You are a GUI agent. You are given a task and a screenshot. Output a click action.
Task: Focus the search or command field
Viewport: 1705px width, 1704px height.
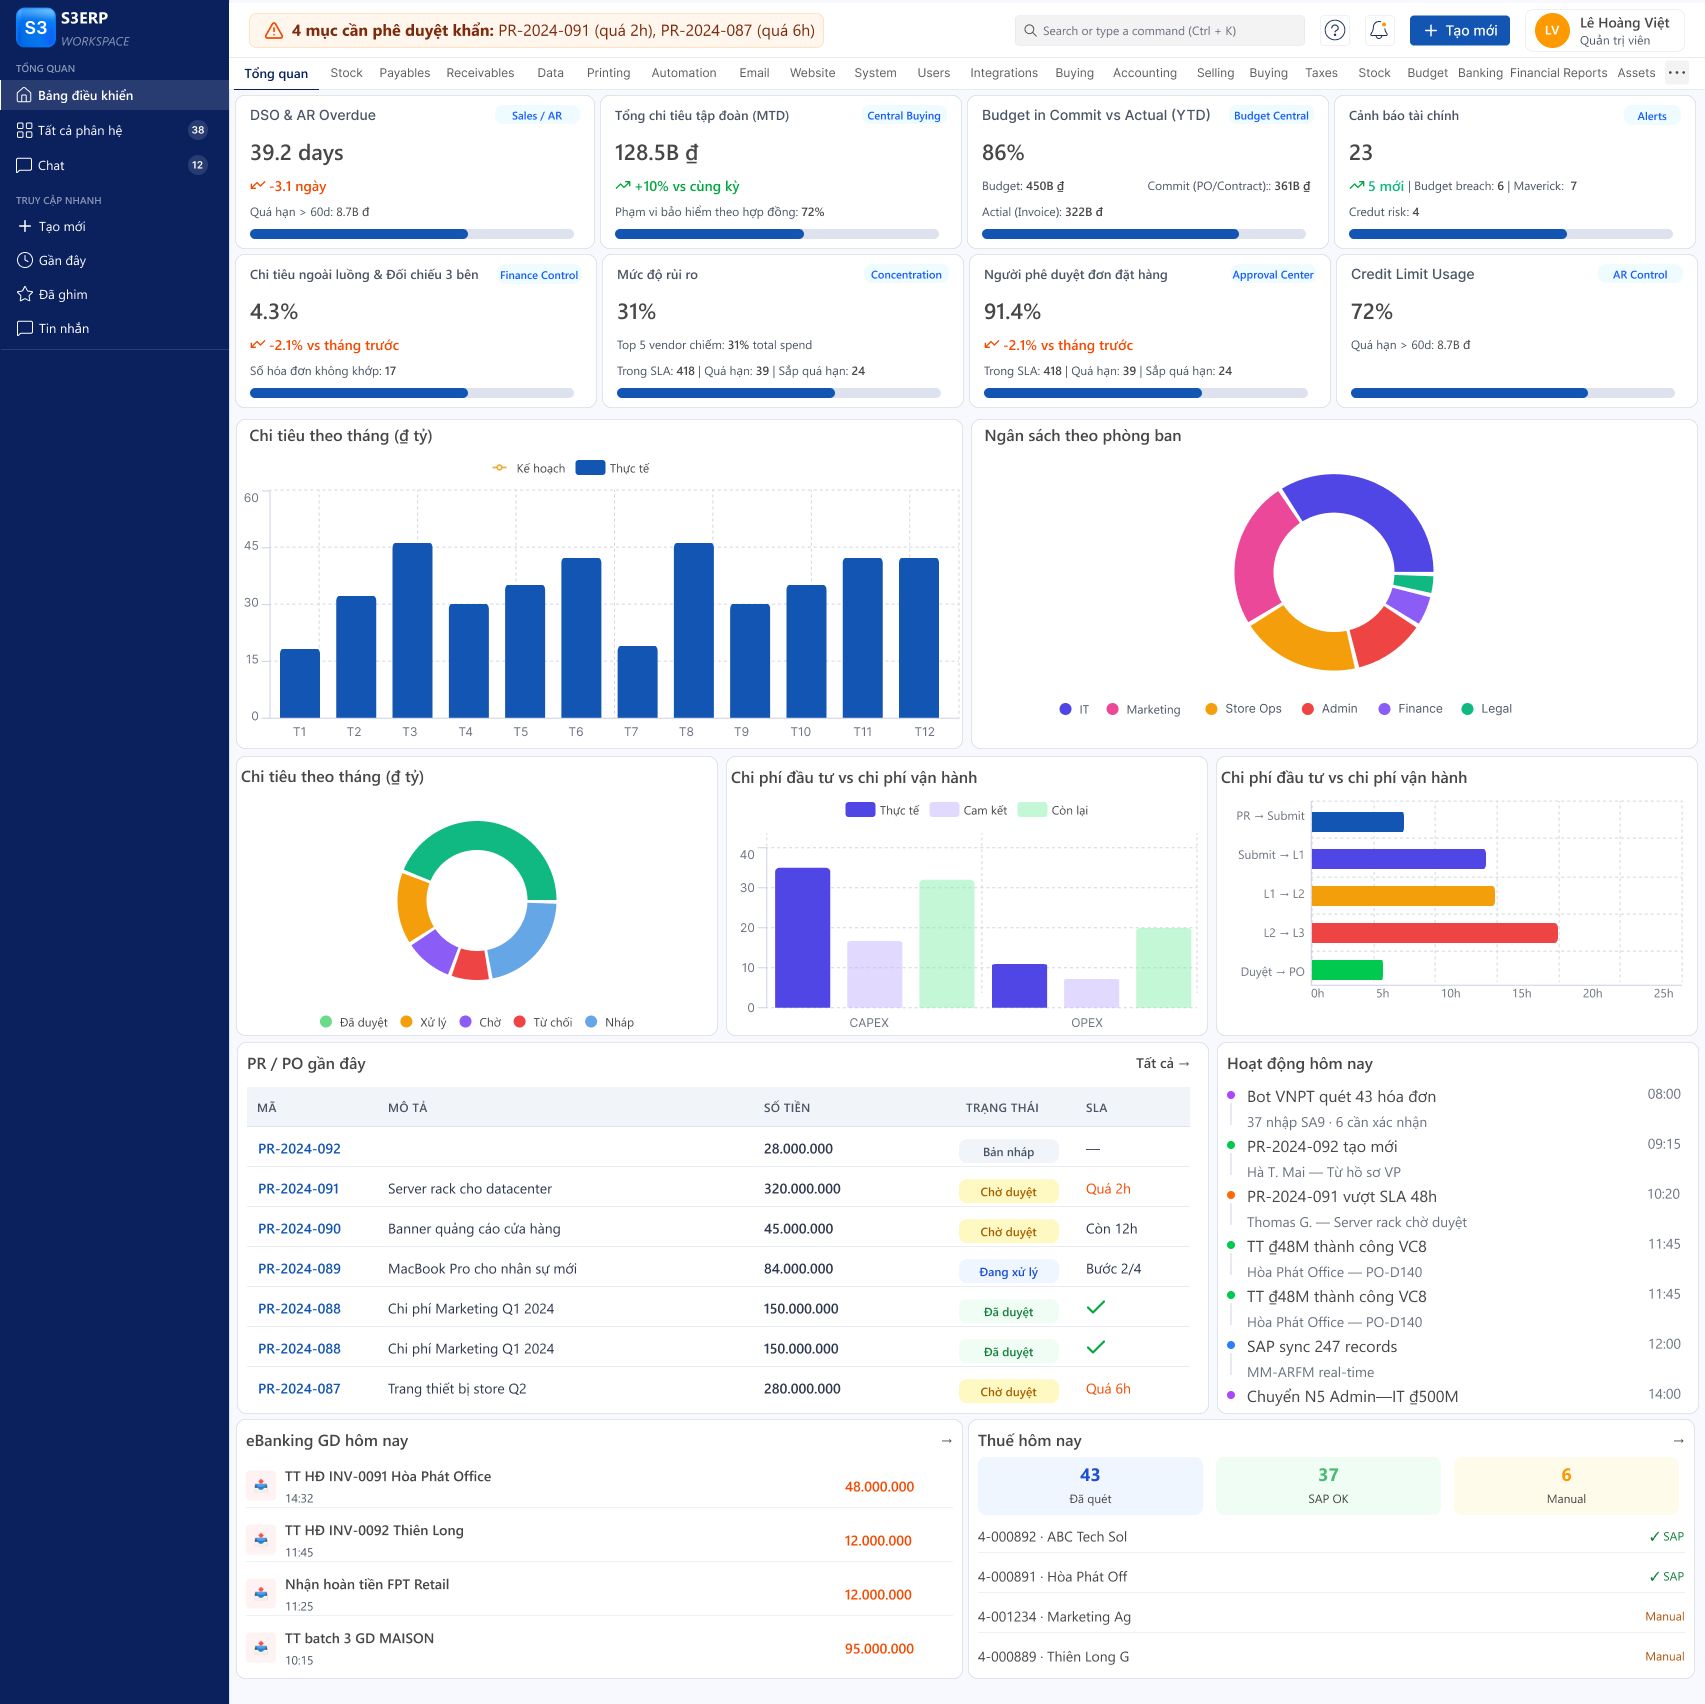[1159, 30]
